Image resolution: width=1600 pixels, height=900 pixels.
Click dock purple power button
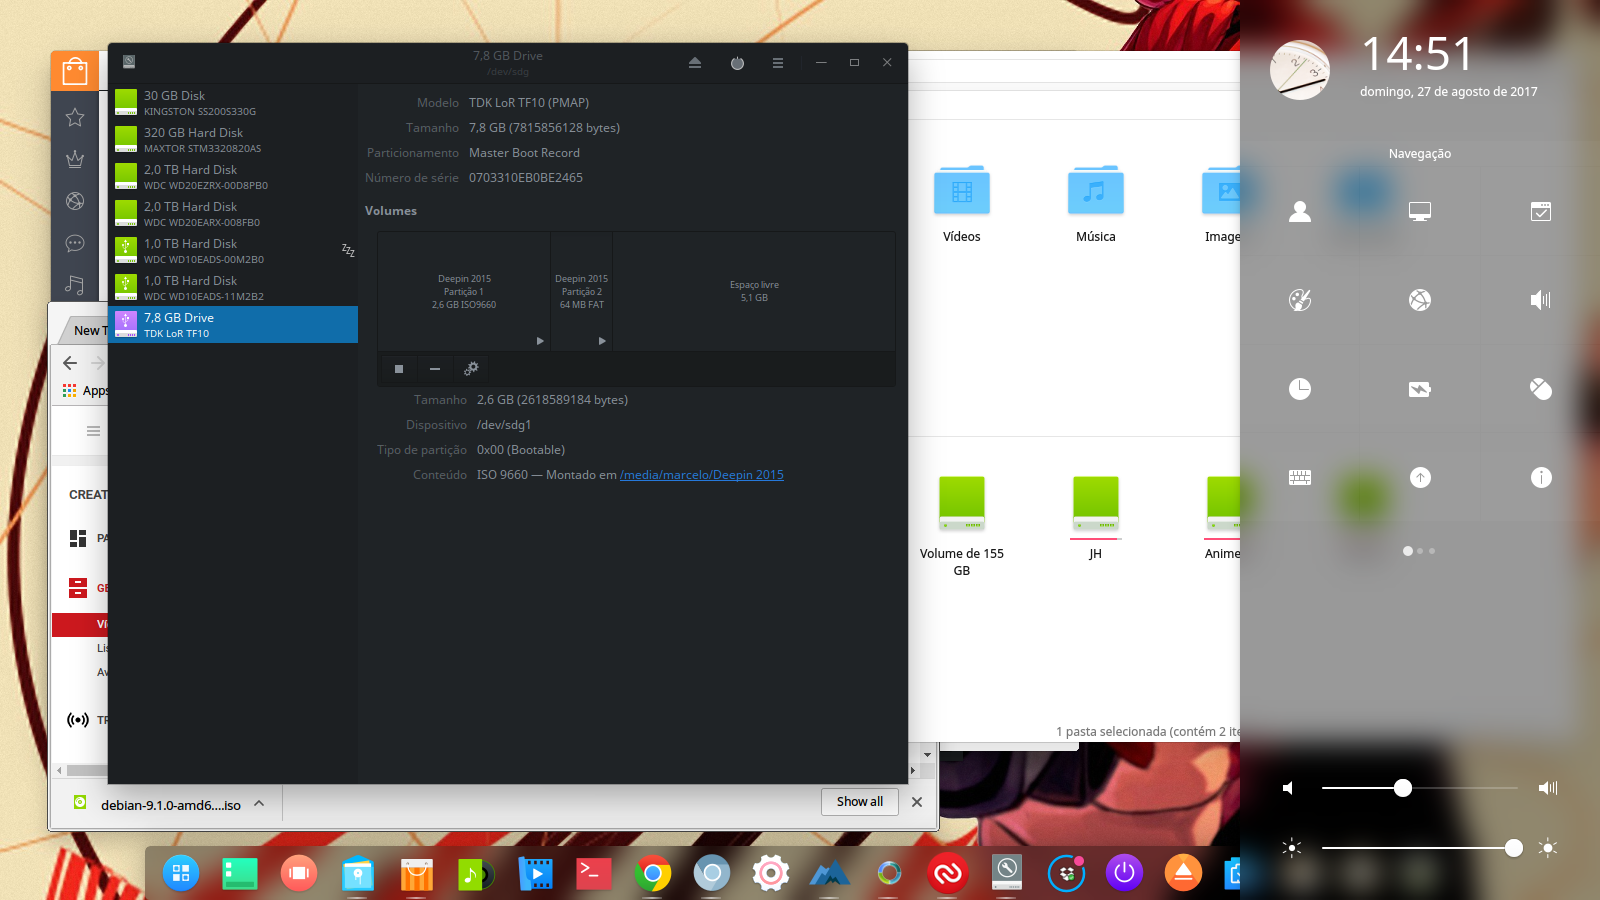pyautogui.click(x=1124, y=873)
